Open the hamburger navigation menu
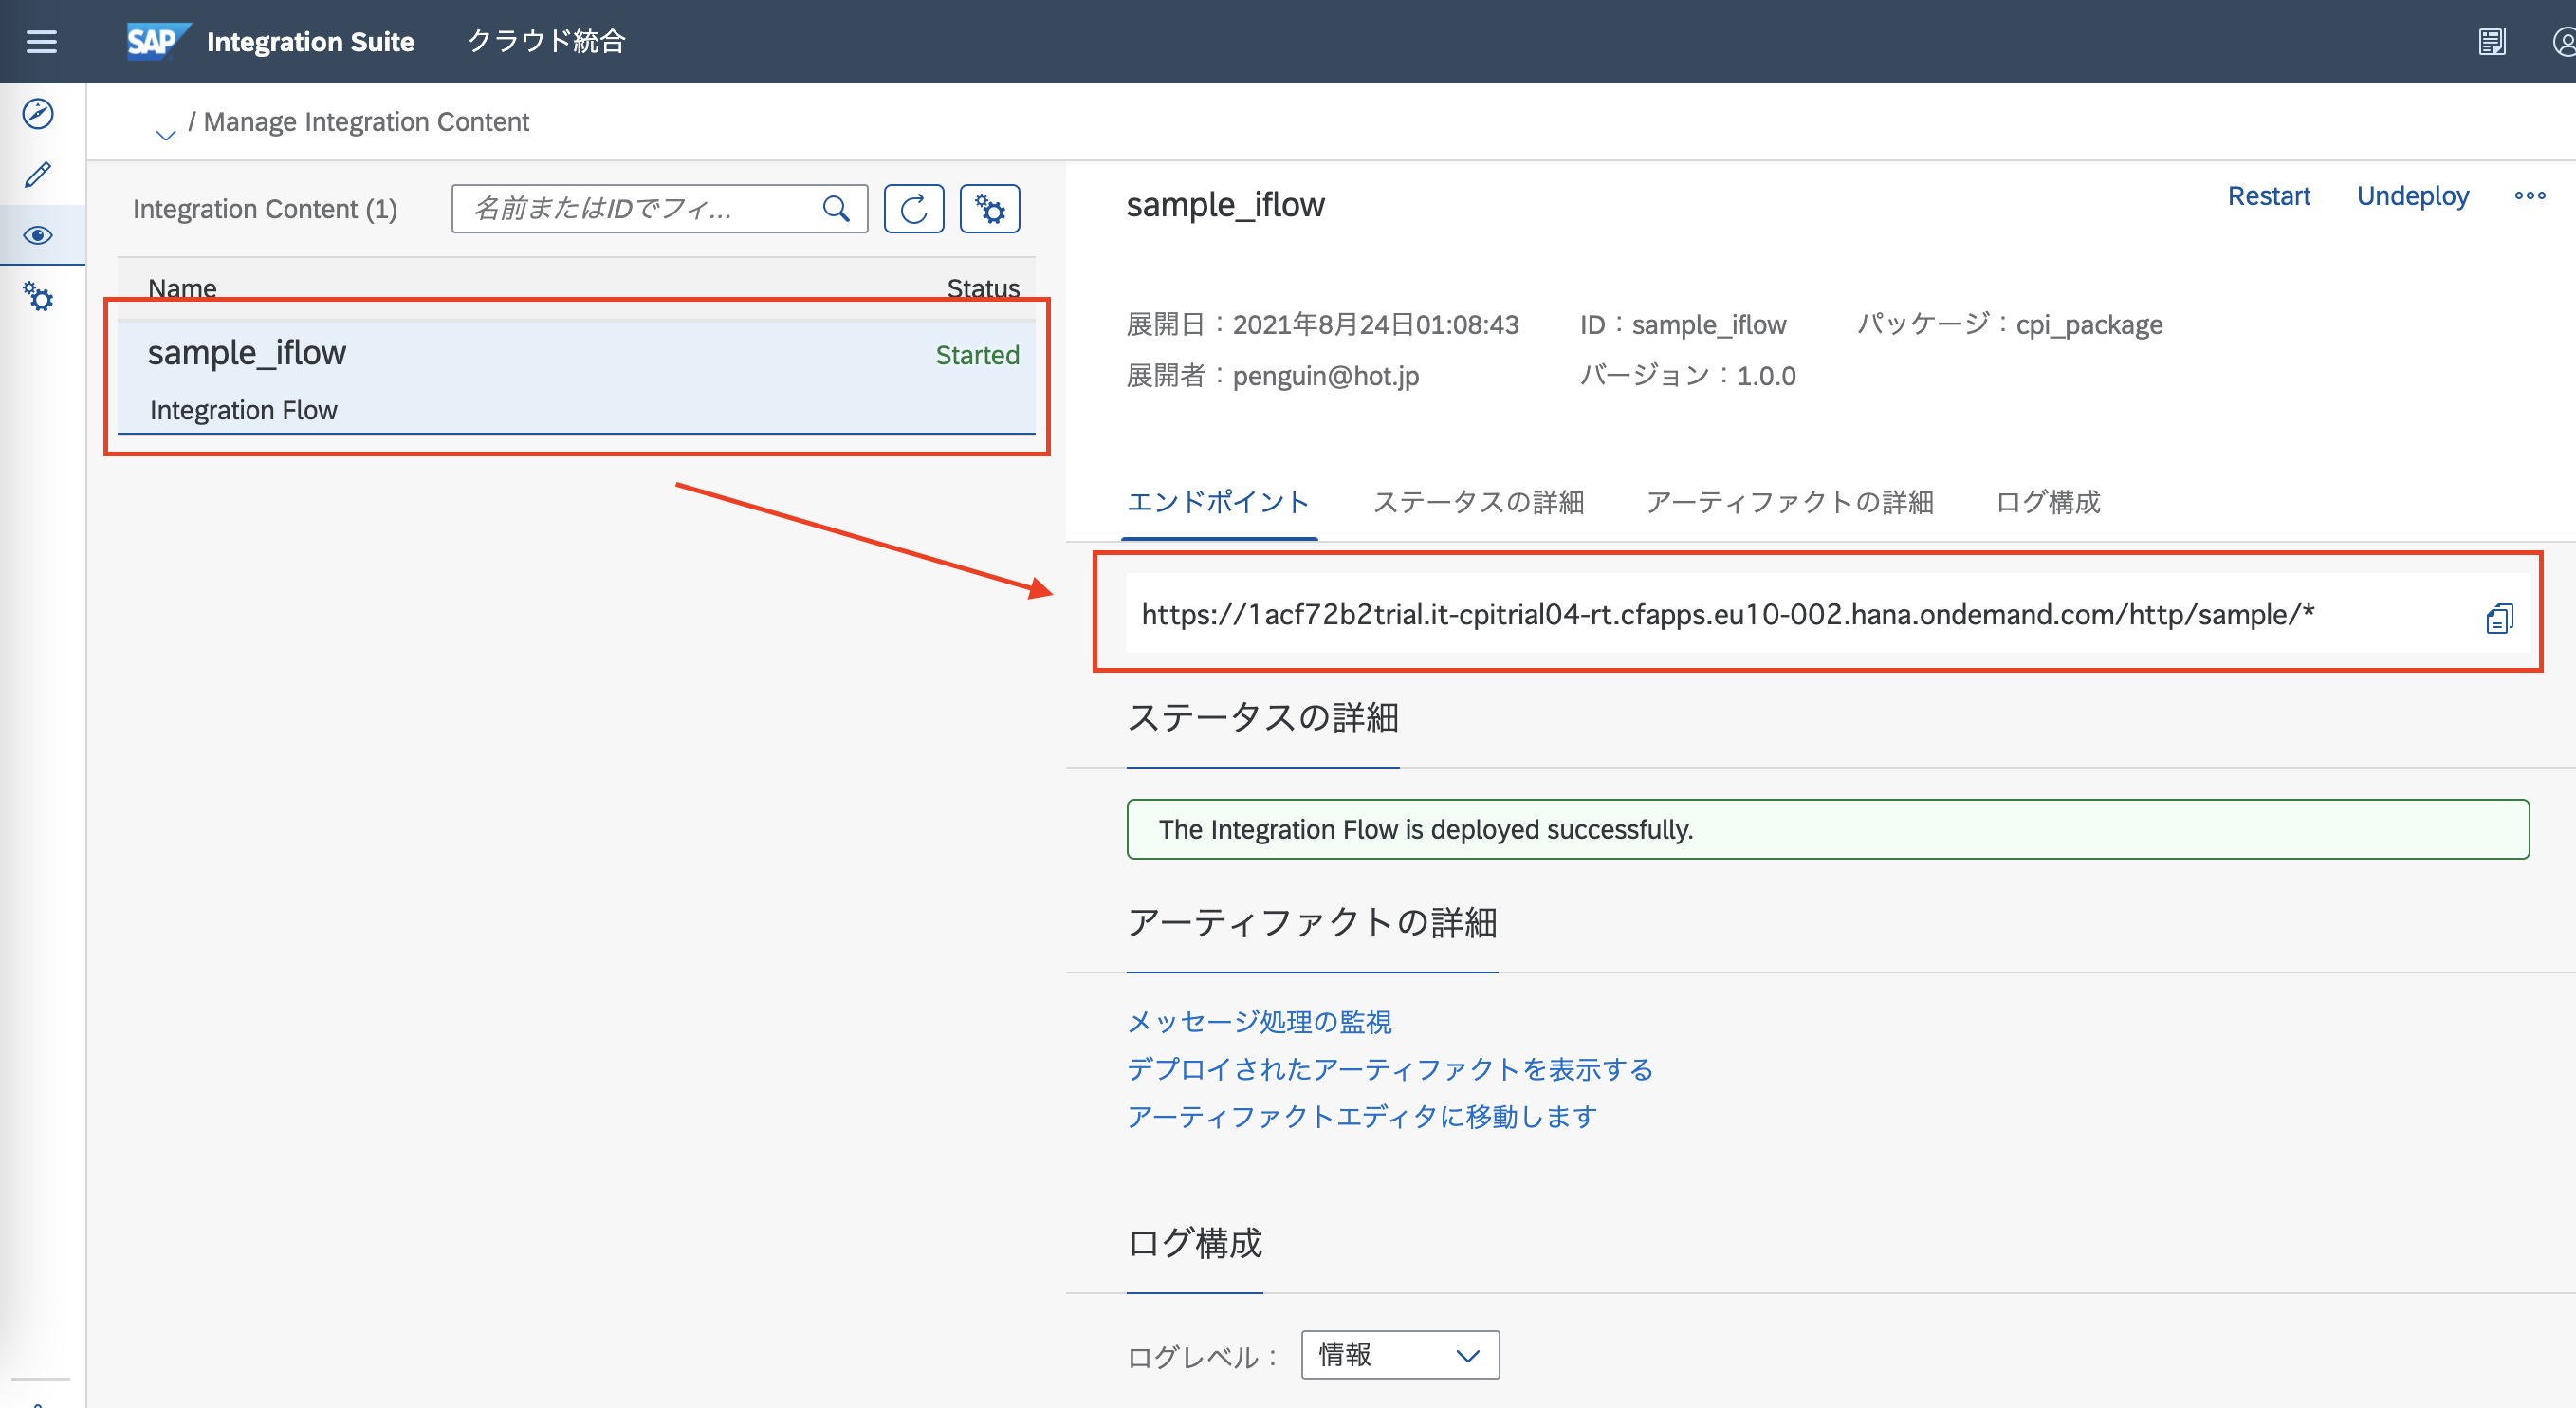The width and height of the screenshot is (2576, 1408). (x=41, y=41)
